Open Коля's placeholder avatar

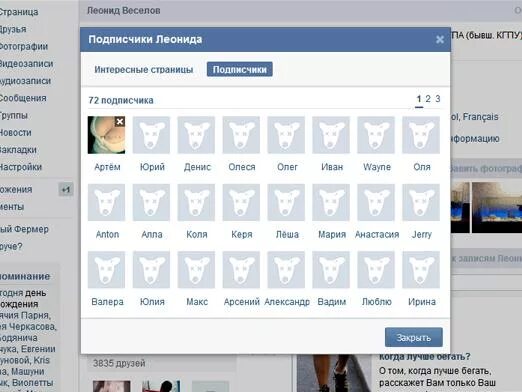tap(196, 203)
